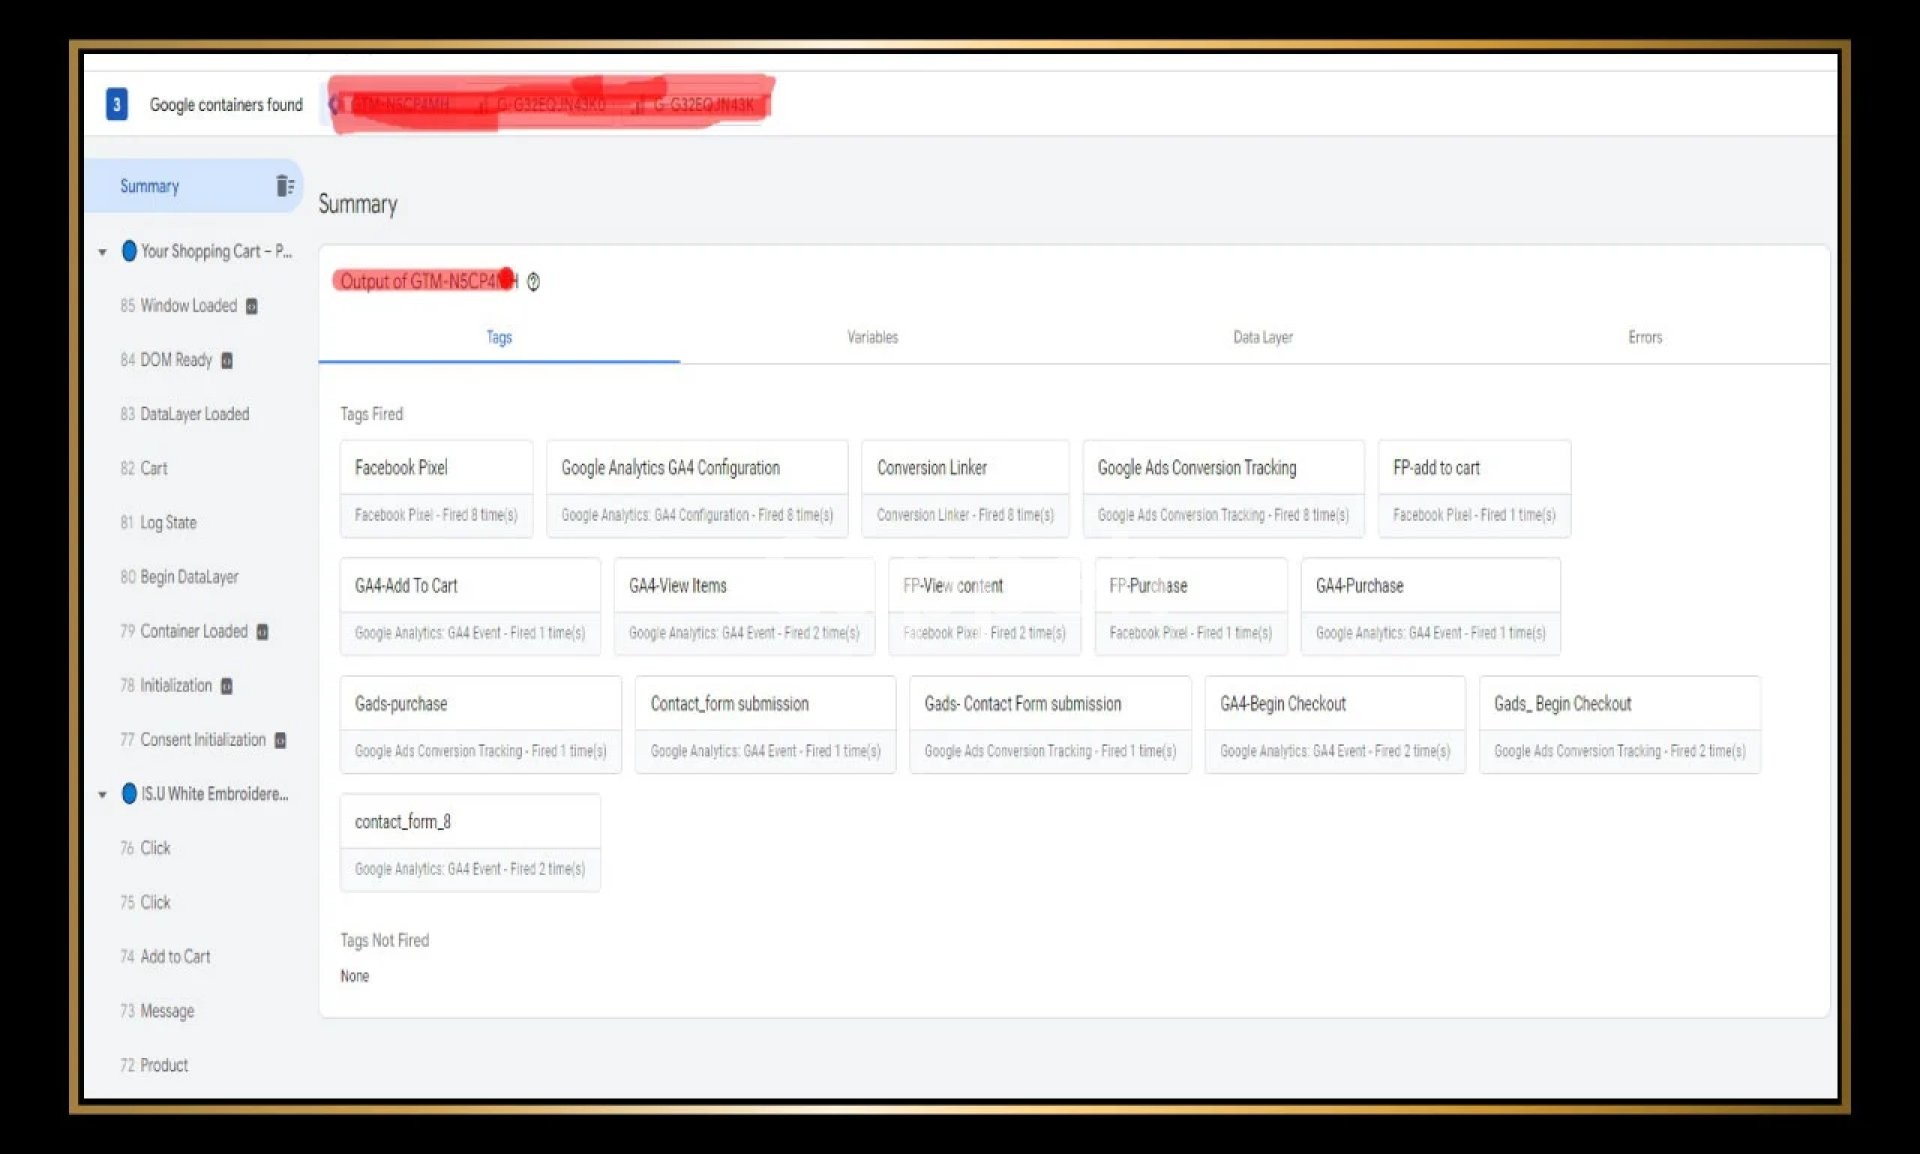Click the help icon next to Output of GTM

533,282
